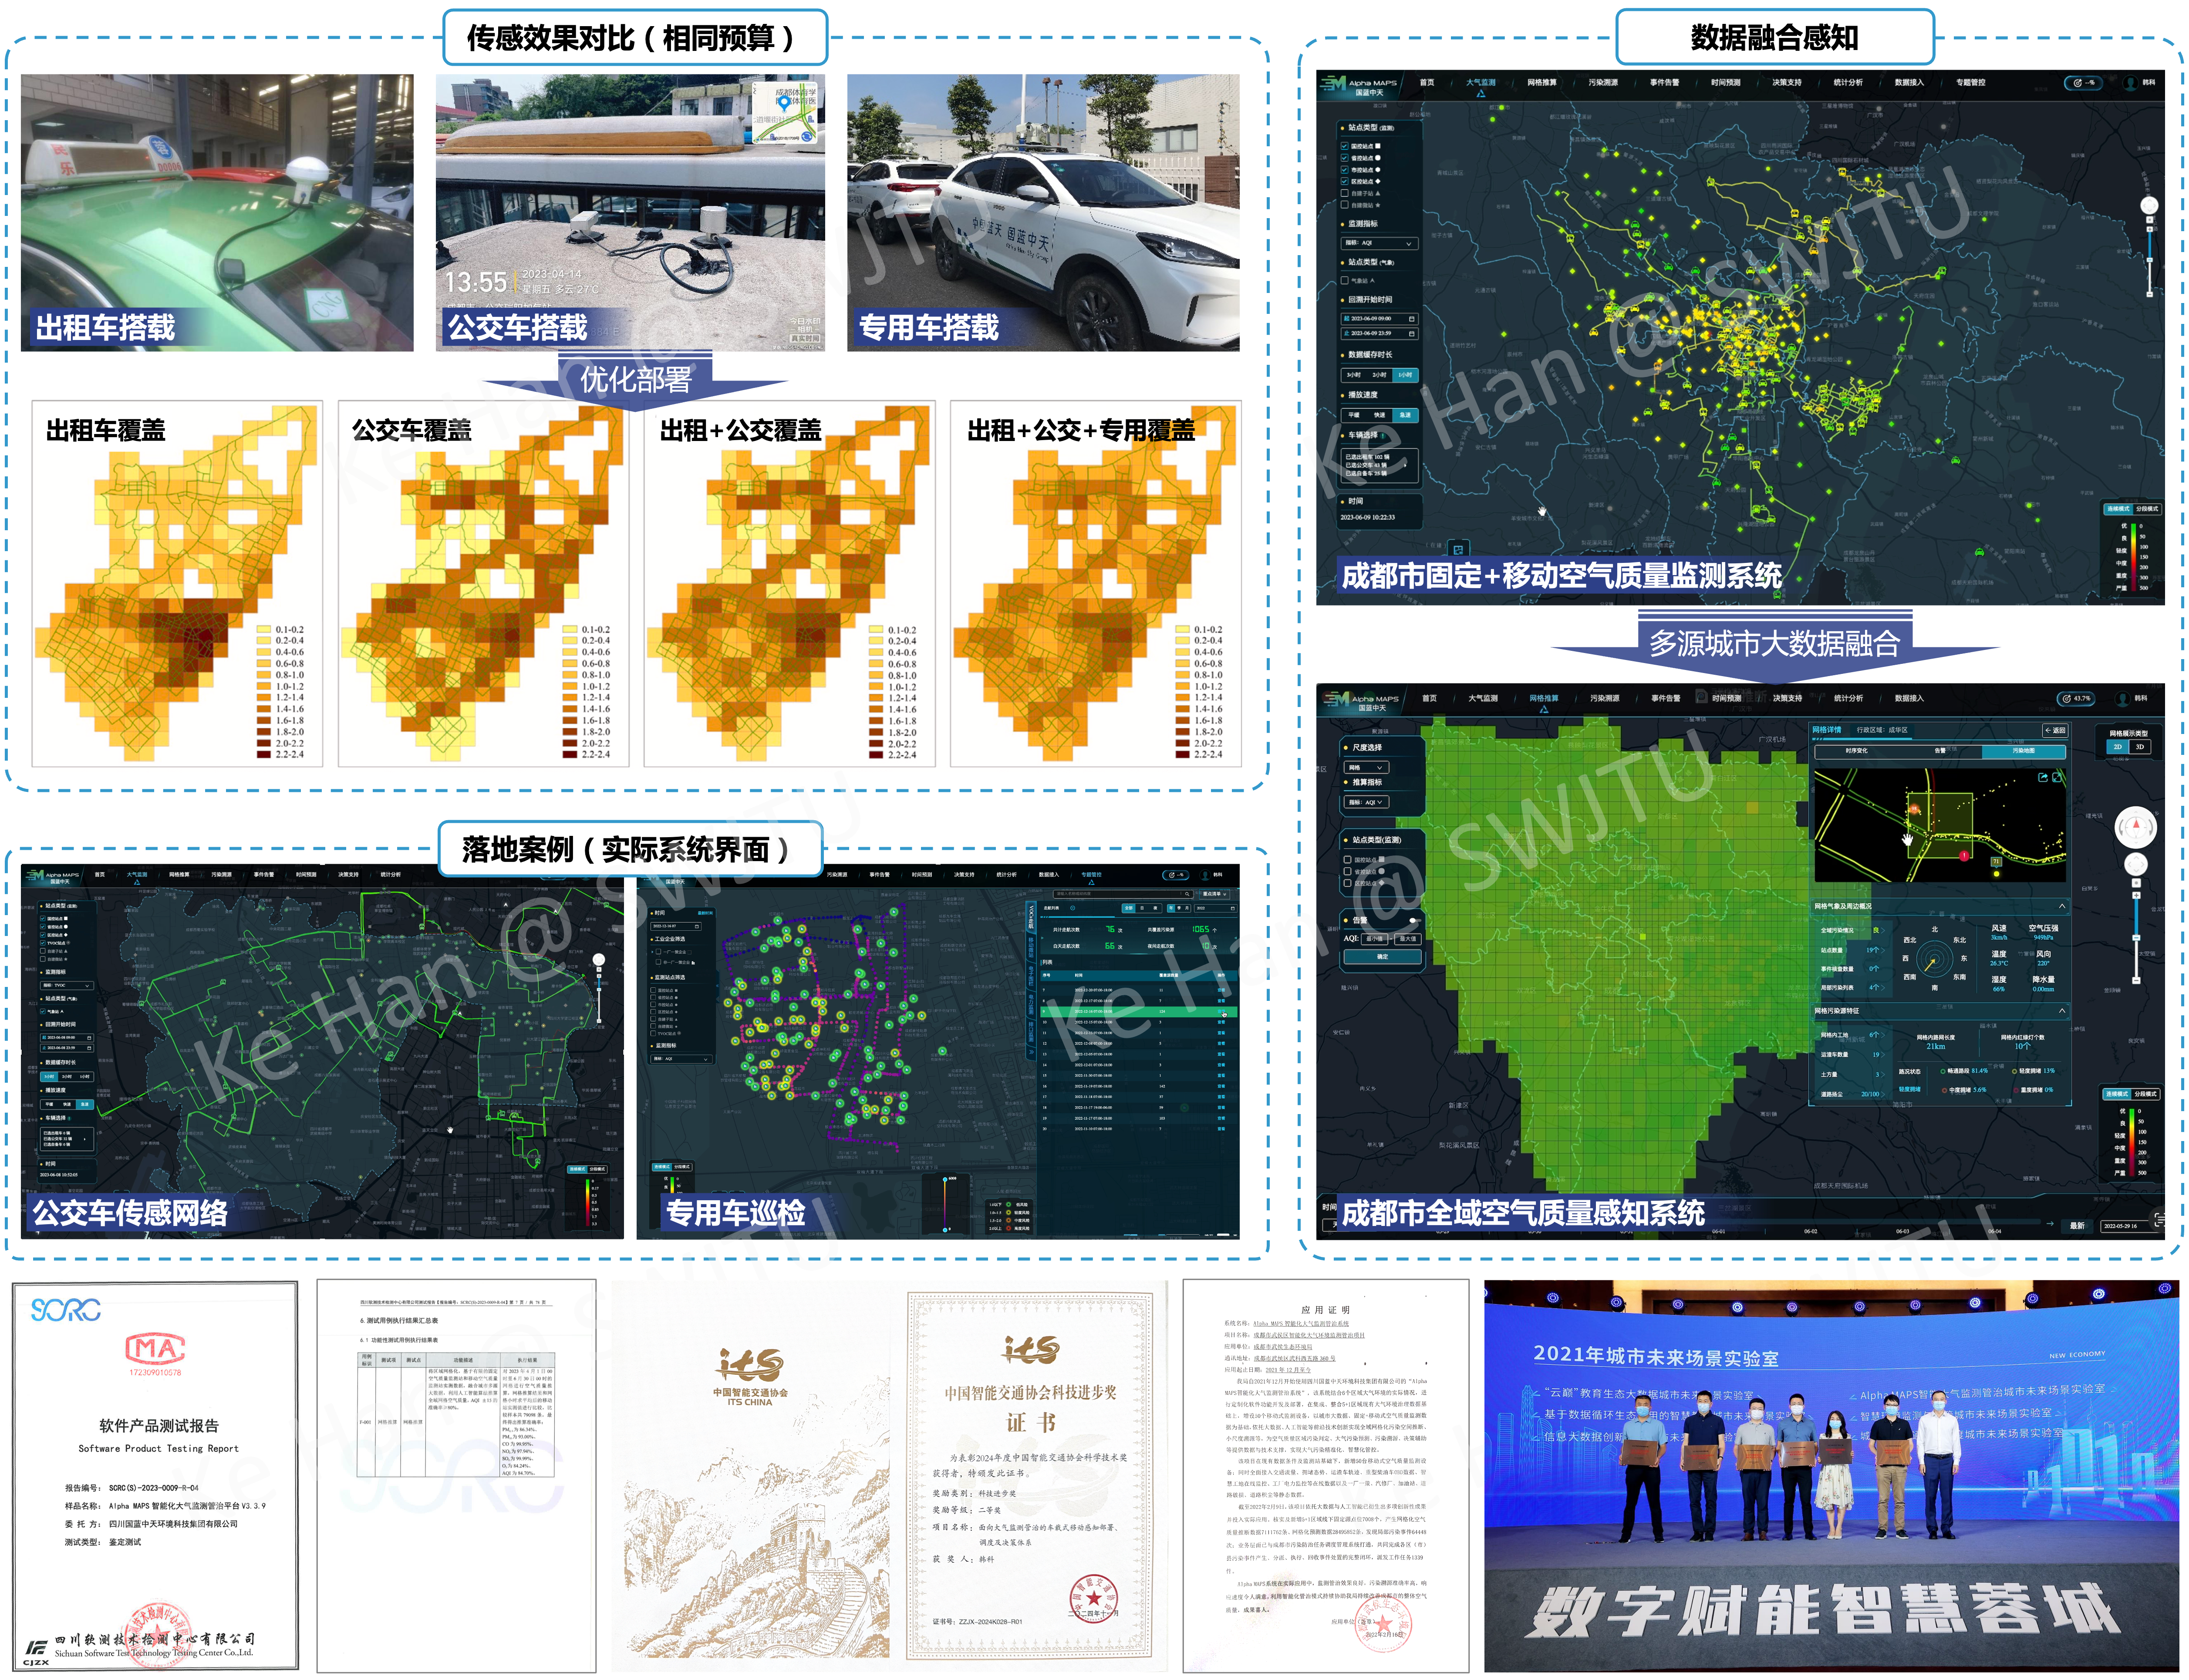Open the 网格 dropdown under 尺度选择
This screenshot has width=2189, height=1680.
click(1366, 768)
